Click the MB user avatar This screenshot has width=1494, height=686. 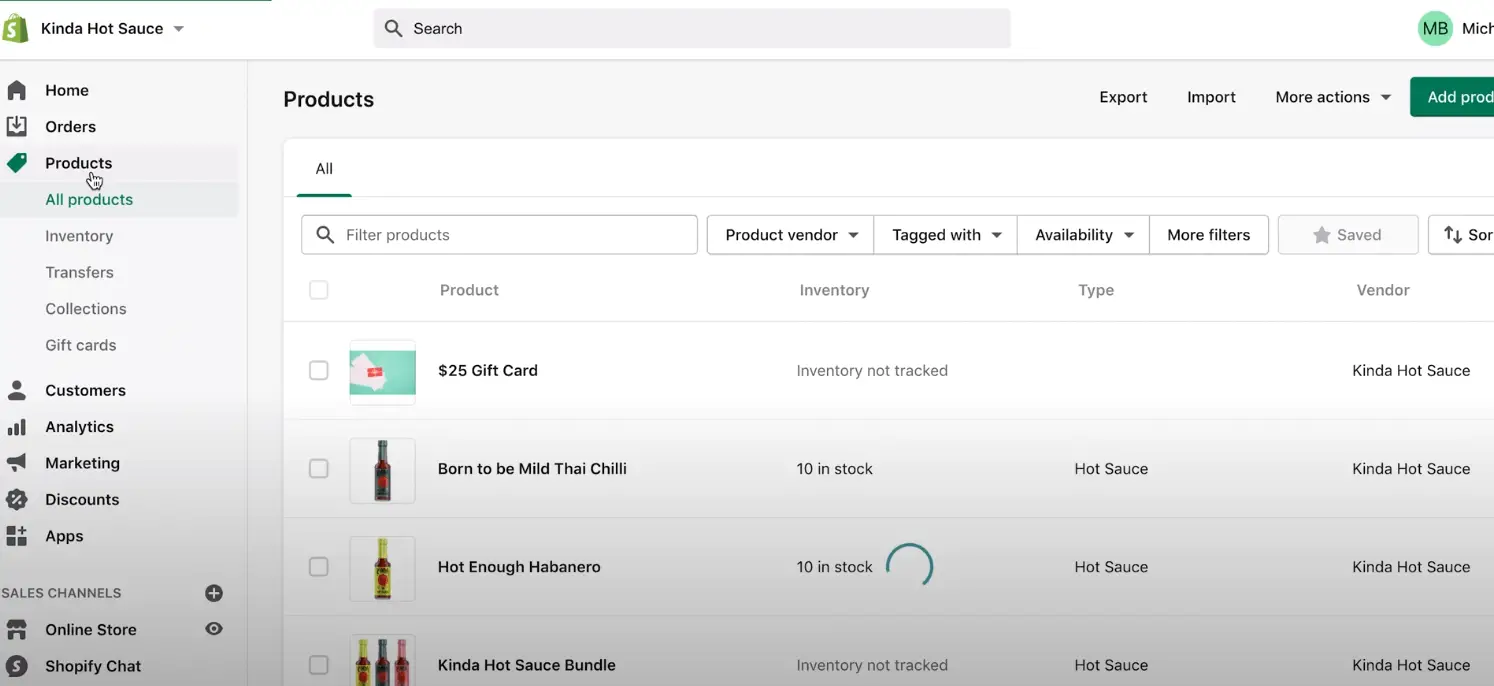click(x=1435, y=29)
